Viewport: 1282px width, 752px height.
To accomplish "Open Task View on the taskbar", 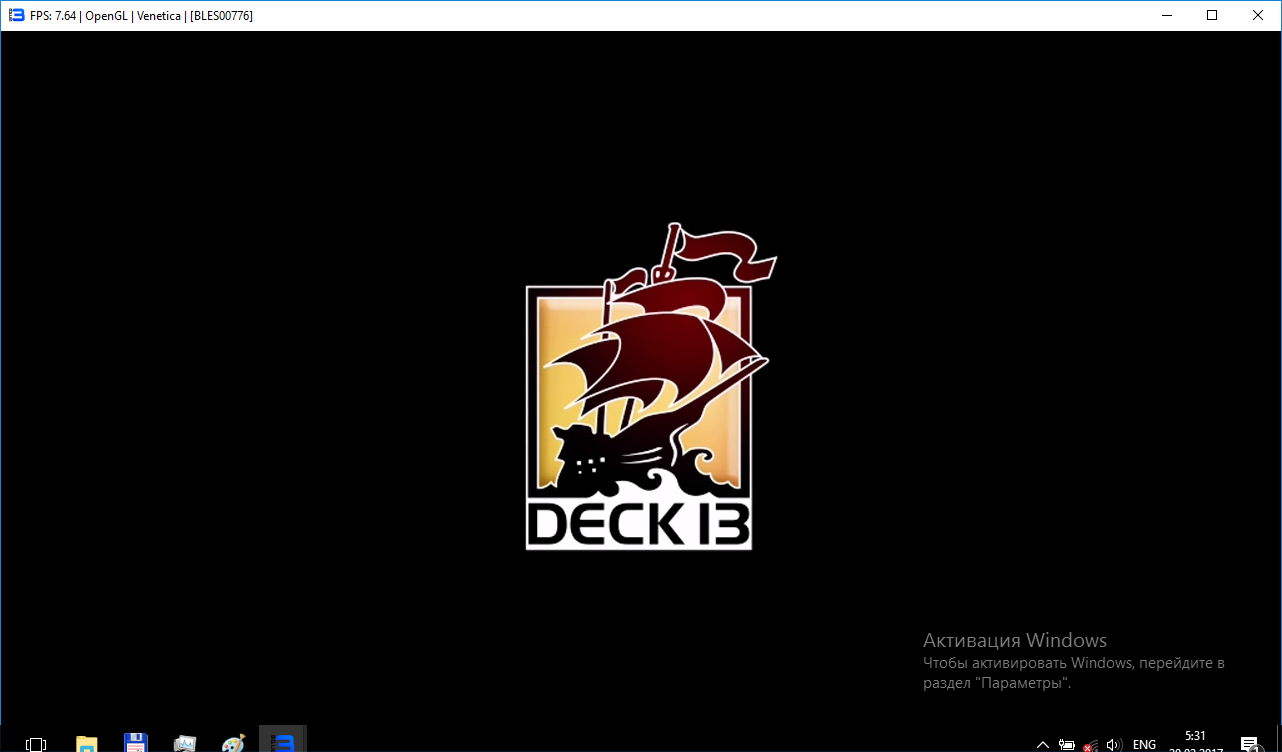I will [36, 744].
